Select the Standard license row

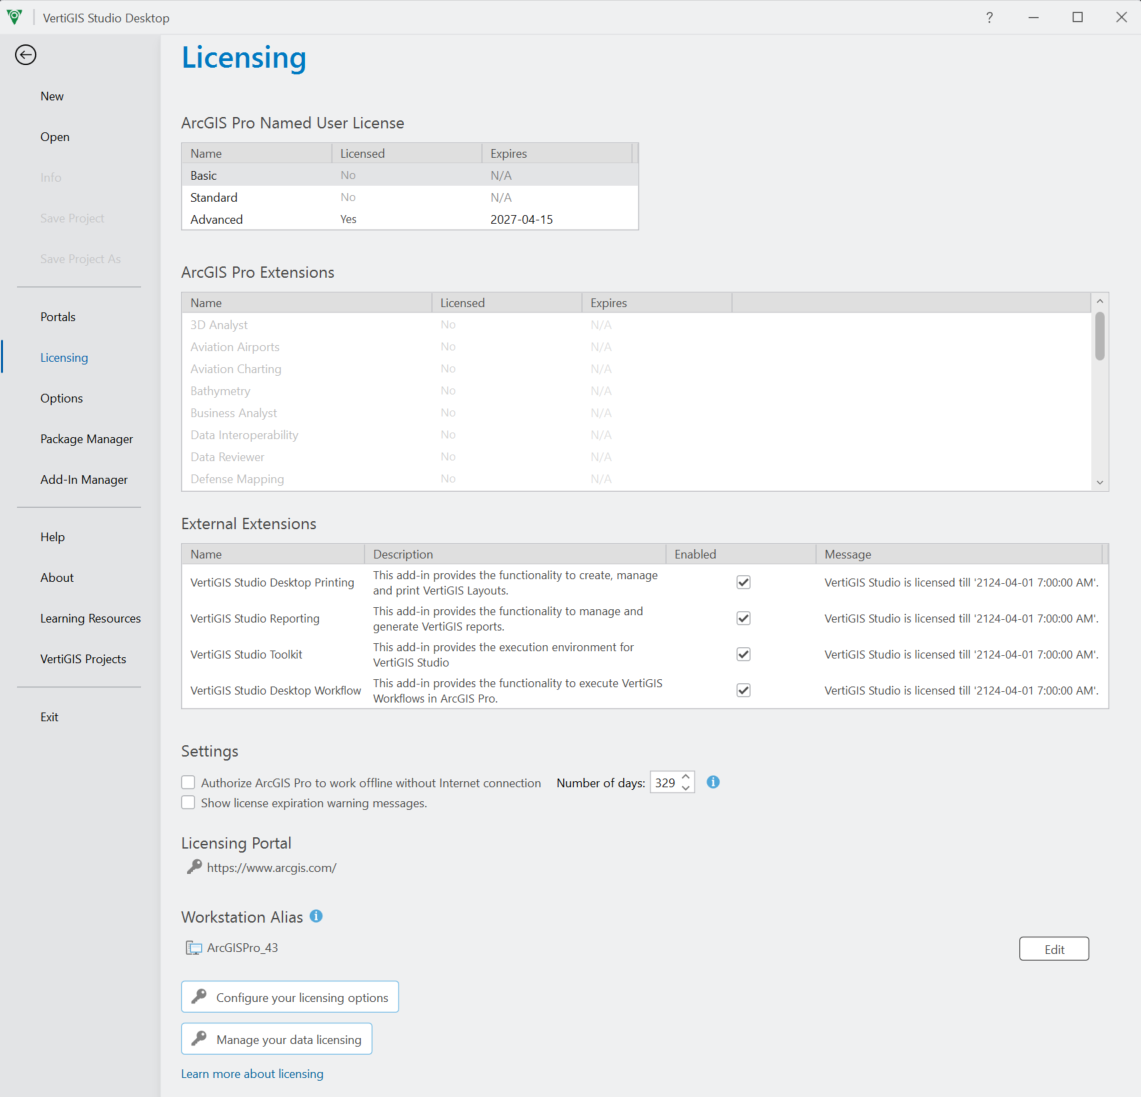point(410,197)
